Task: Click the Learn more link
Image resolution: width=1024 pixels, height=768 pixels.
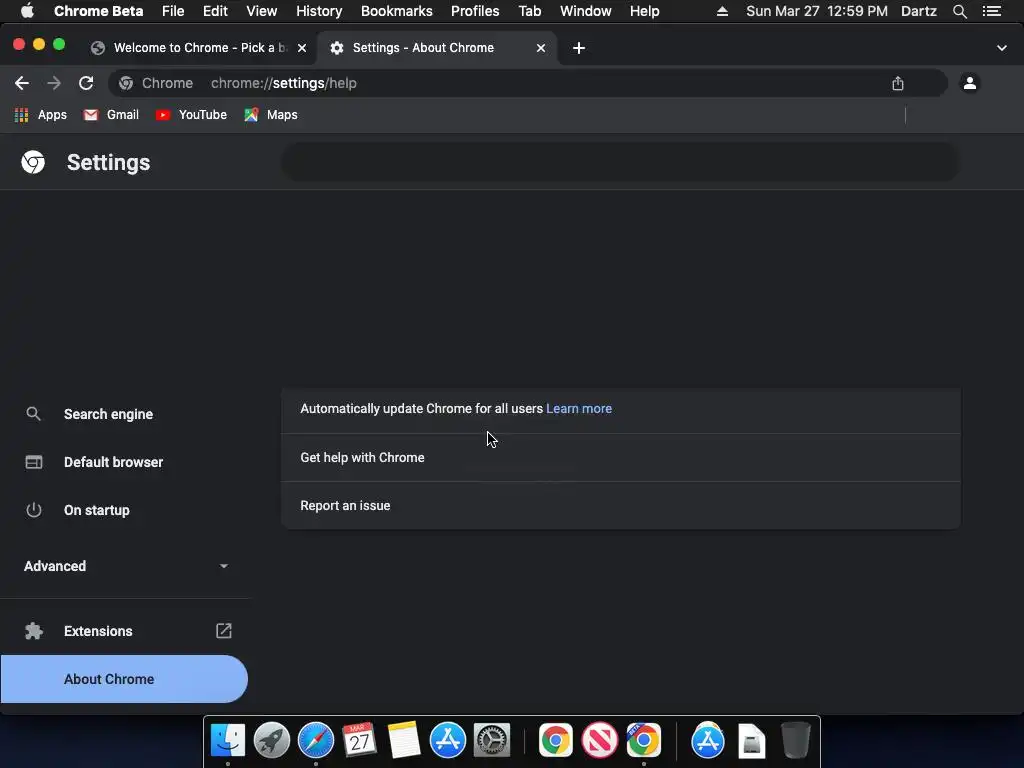Action: (579, 409)
